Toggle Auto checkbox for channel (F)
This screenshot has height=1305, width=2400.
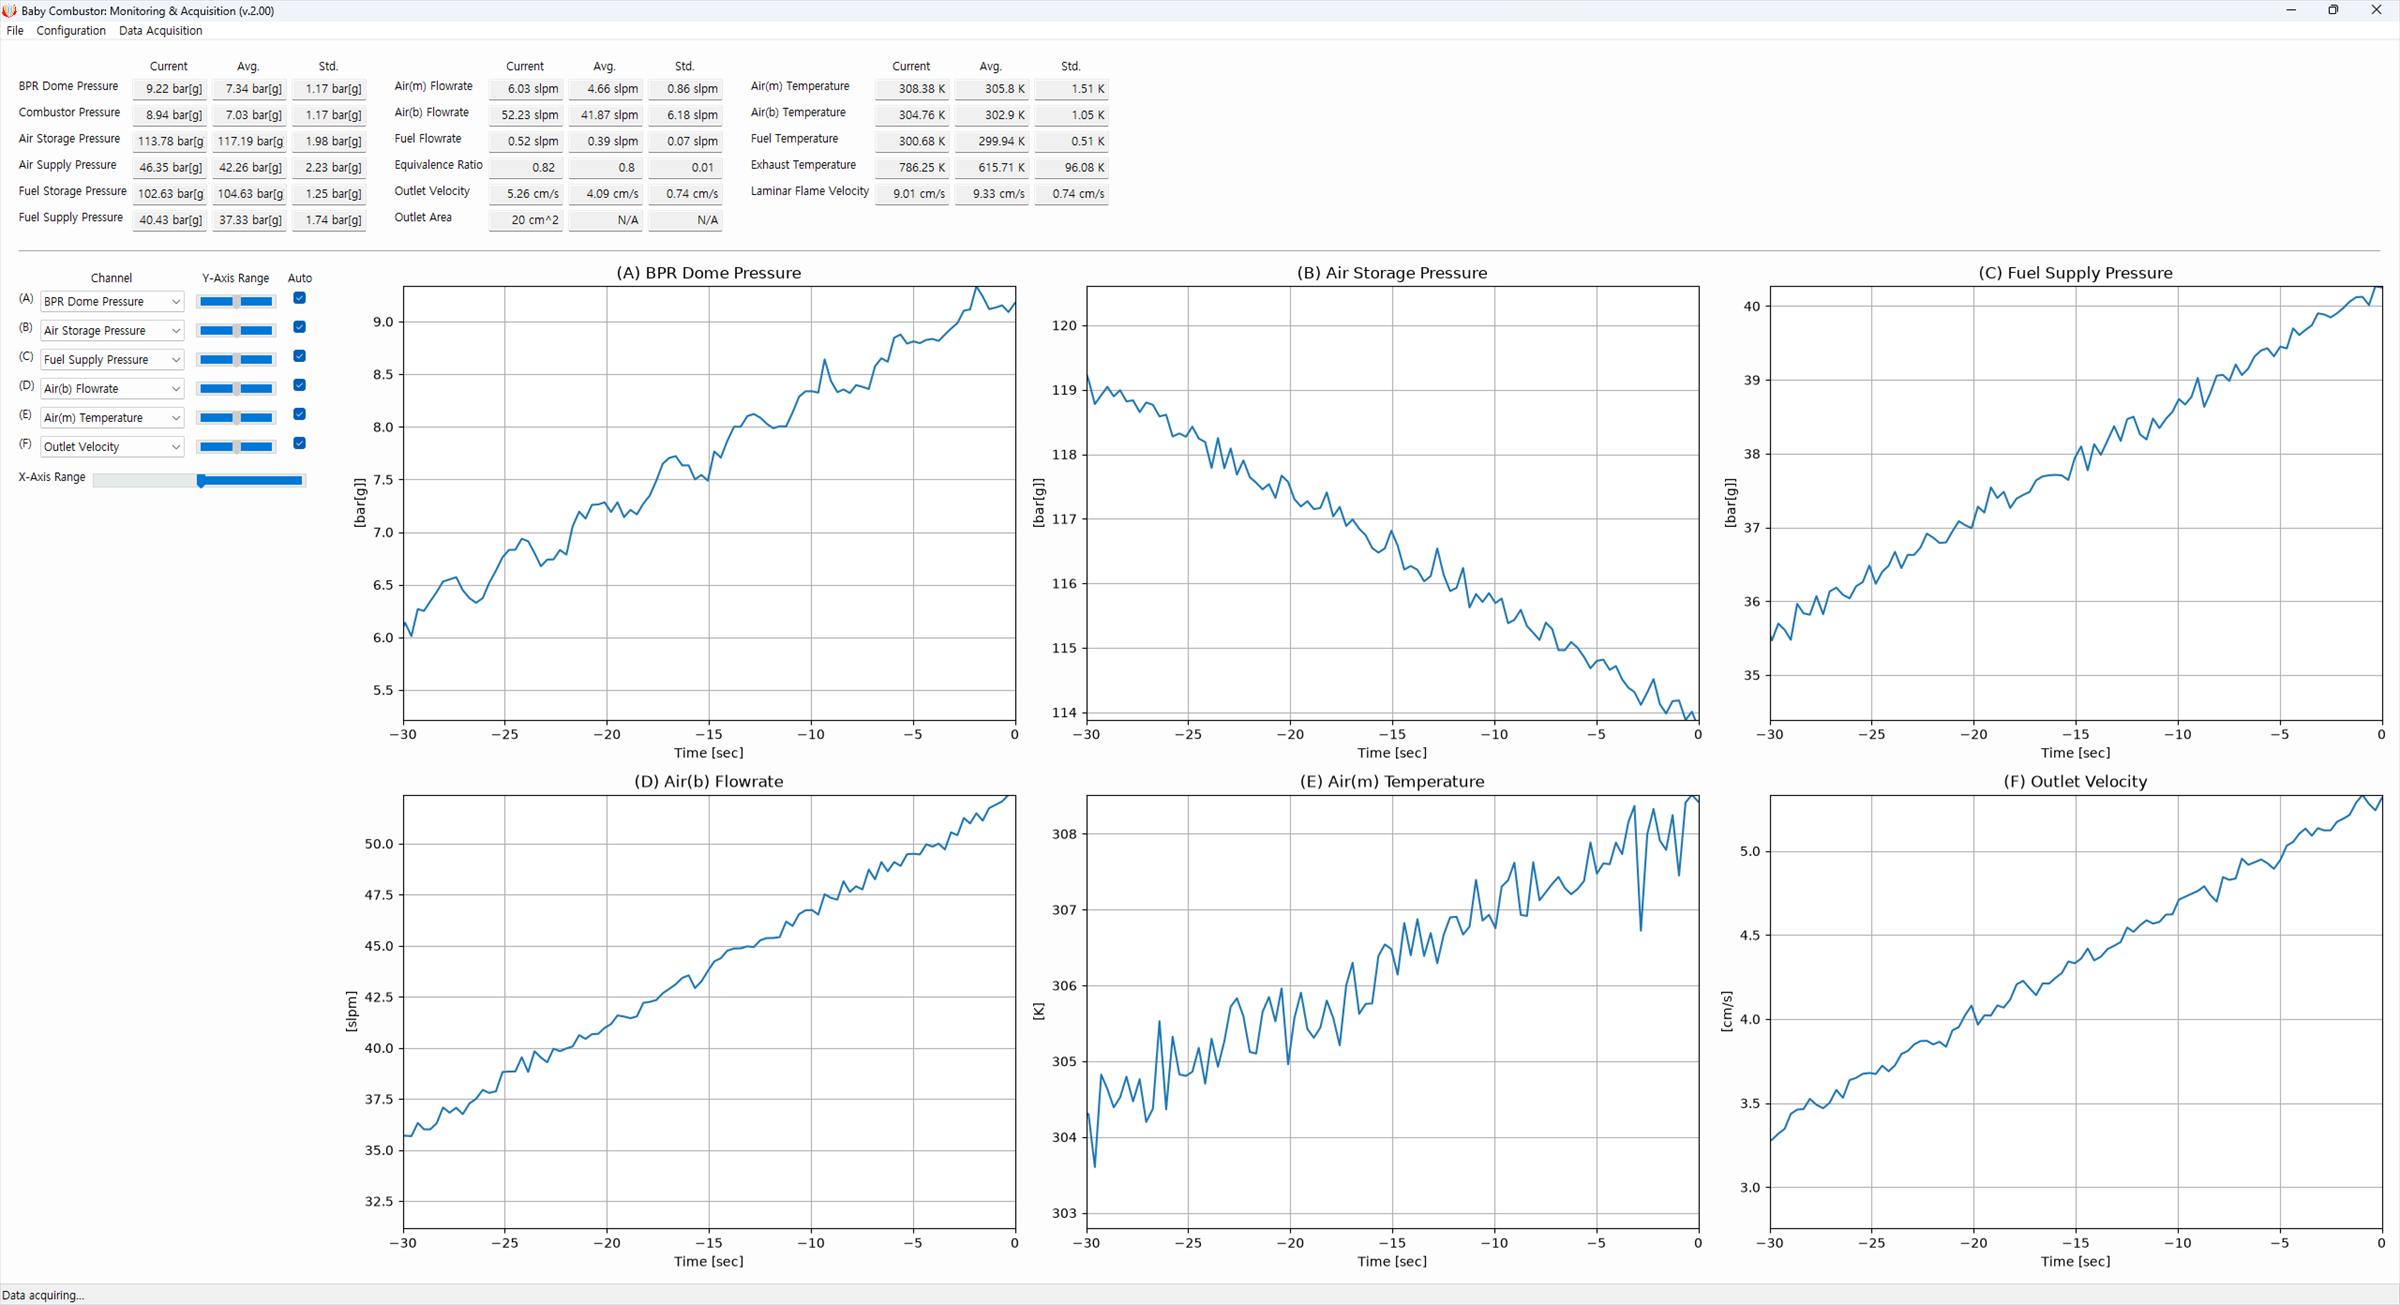[x=299, y=443]
